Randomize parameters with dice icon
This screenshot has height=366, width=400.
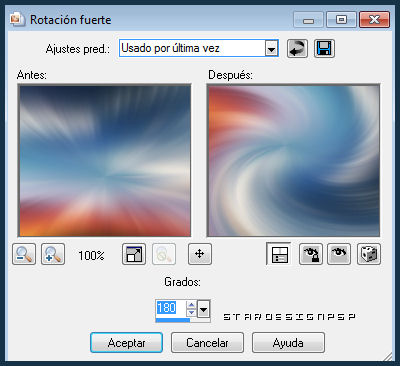pyautogui.click(x=369, y=254)
